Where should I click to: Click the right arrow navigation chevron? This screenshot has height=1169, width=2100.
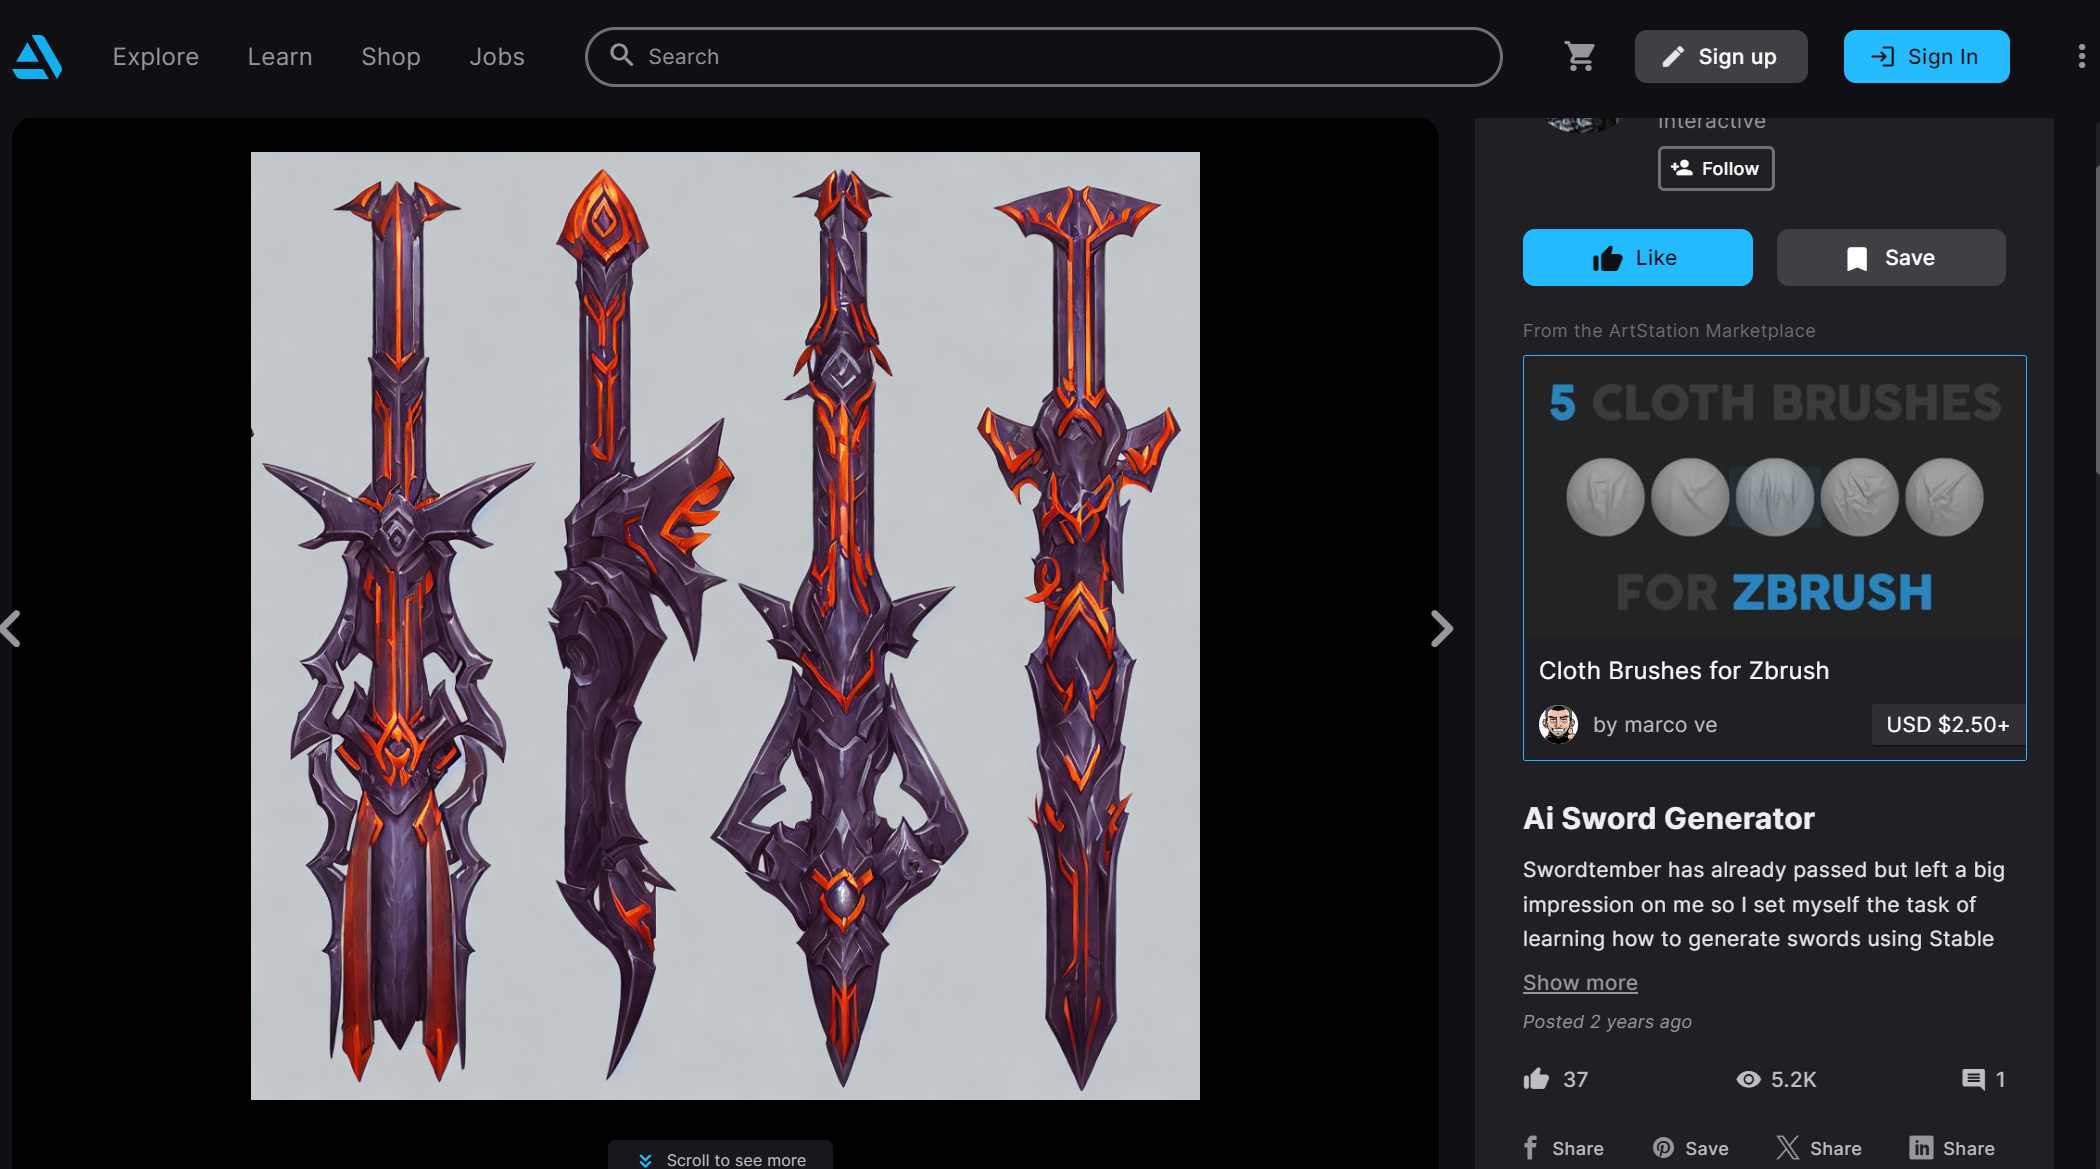pyautogui.click(x=1442, y=626)
